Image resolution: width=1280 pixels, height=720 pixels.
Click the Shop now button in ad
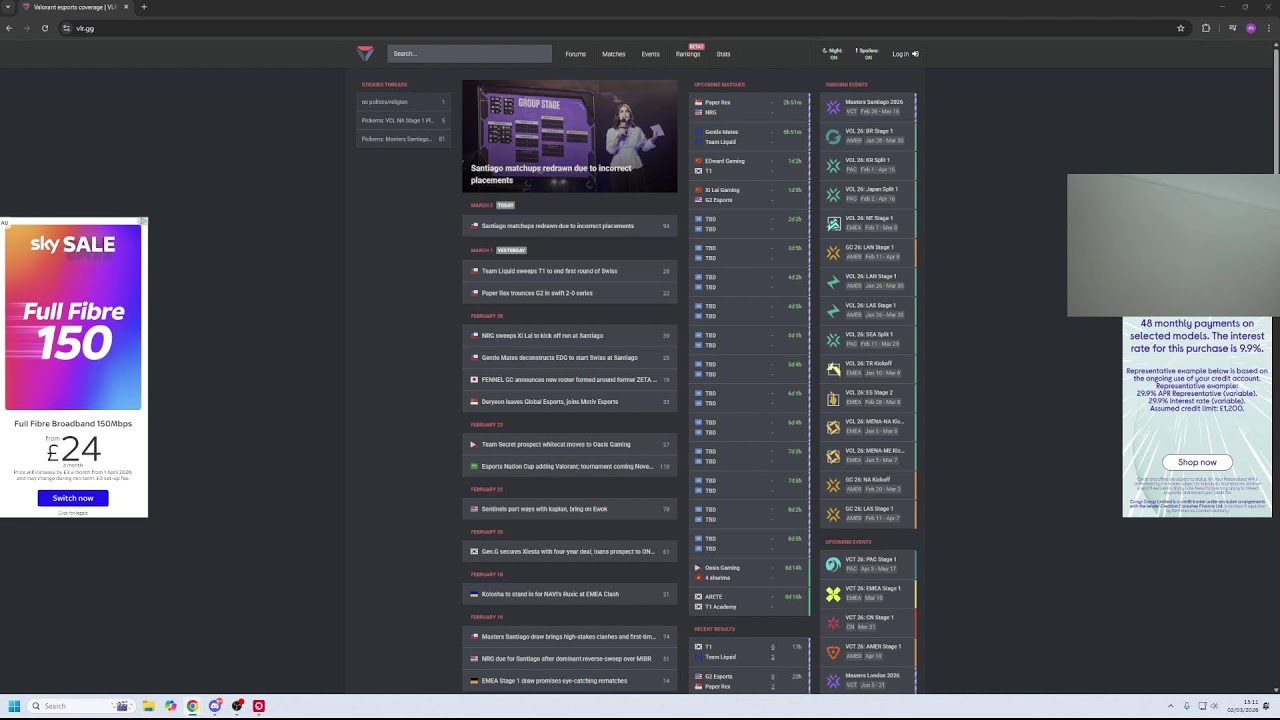pos(1197,462)
